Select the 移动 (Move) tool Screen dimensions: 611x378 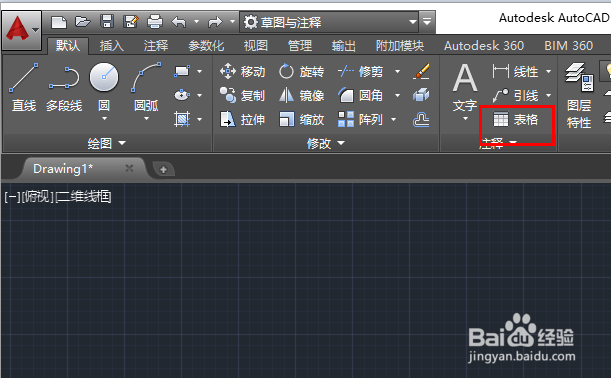click(x=242, y=72)
